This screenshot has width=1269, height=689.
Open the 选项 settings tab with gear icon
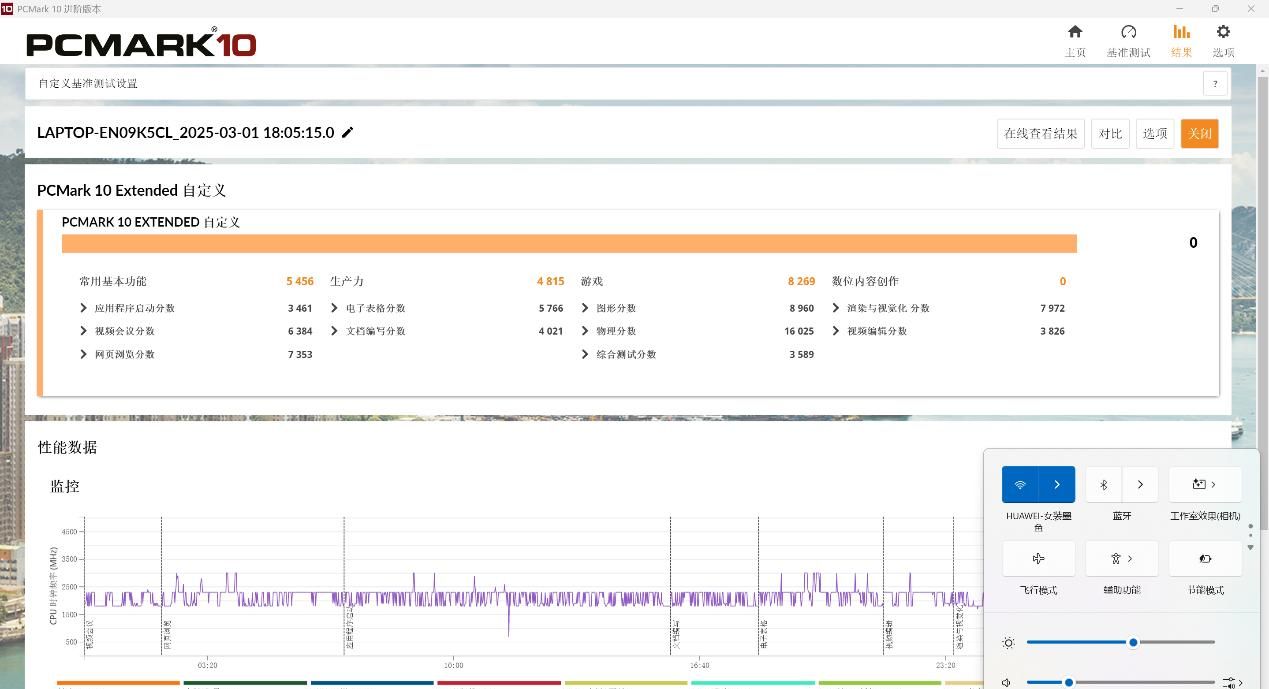pyautogui.click(x=1223, y=41)
